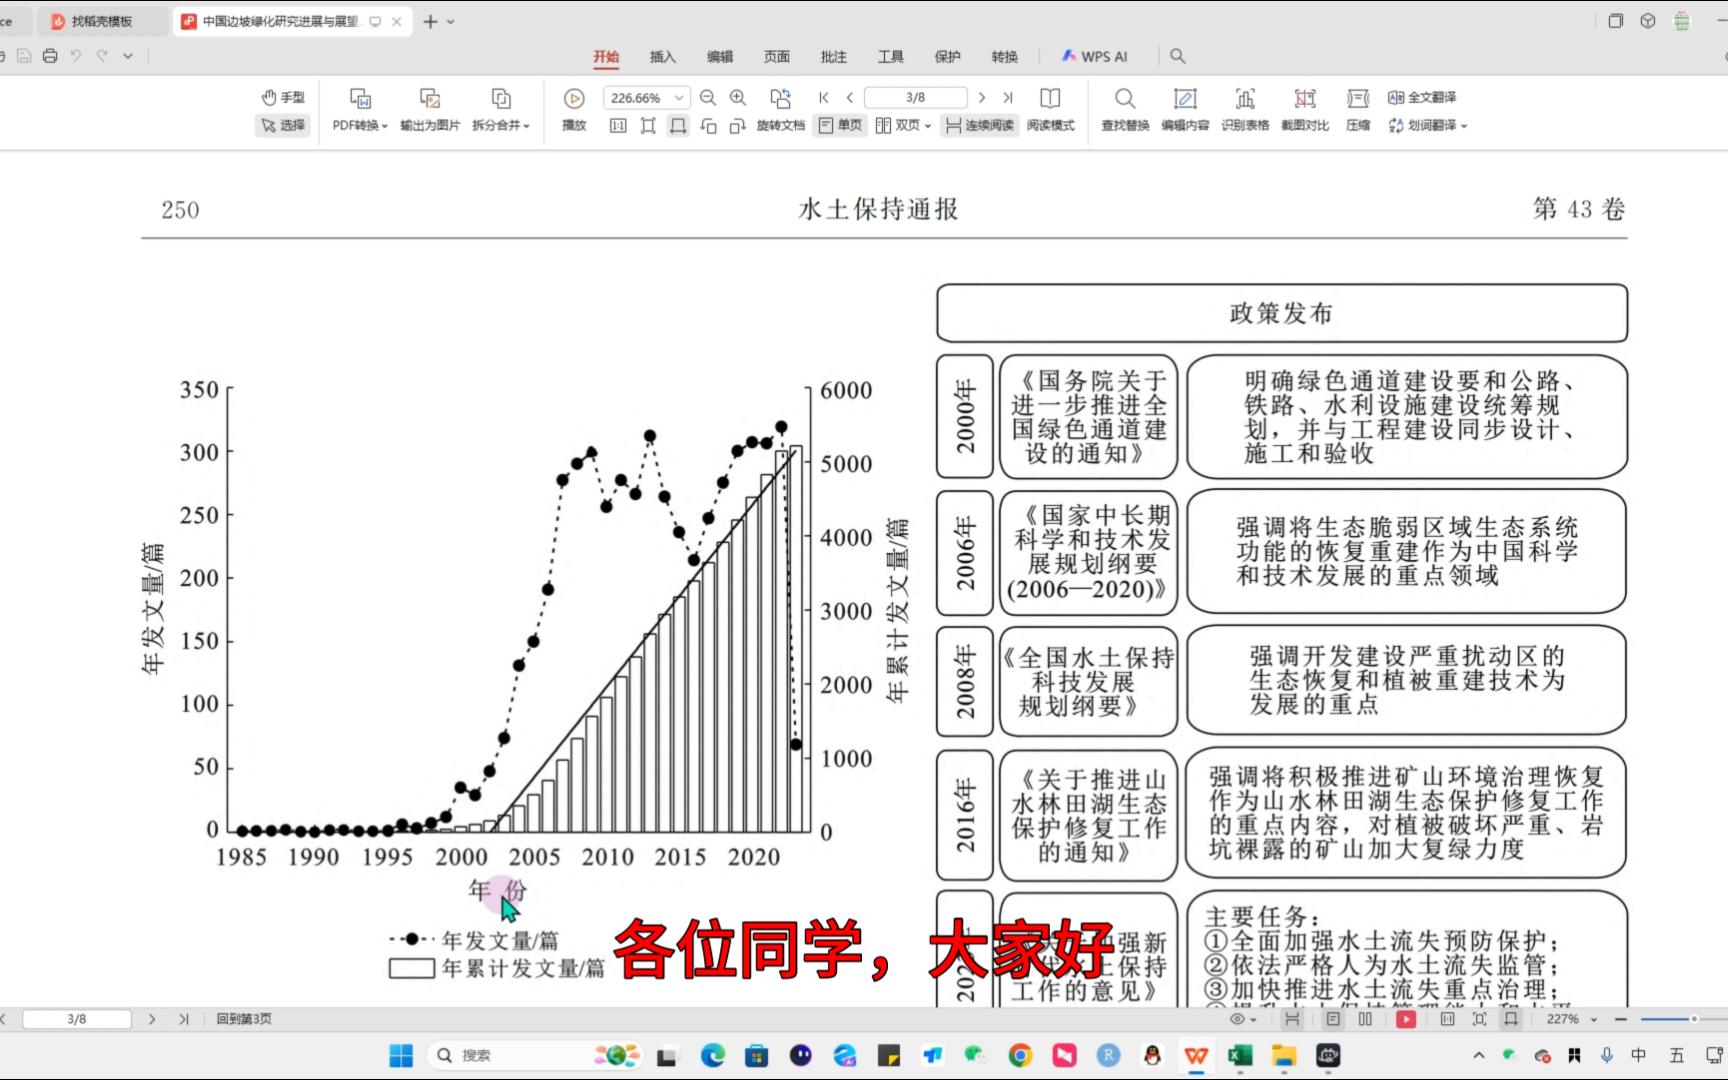Click the zoom slider handle in the status bar
The width and height of the screenshot is (1728, 1080).
pos(1694,1019)
